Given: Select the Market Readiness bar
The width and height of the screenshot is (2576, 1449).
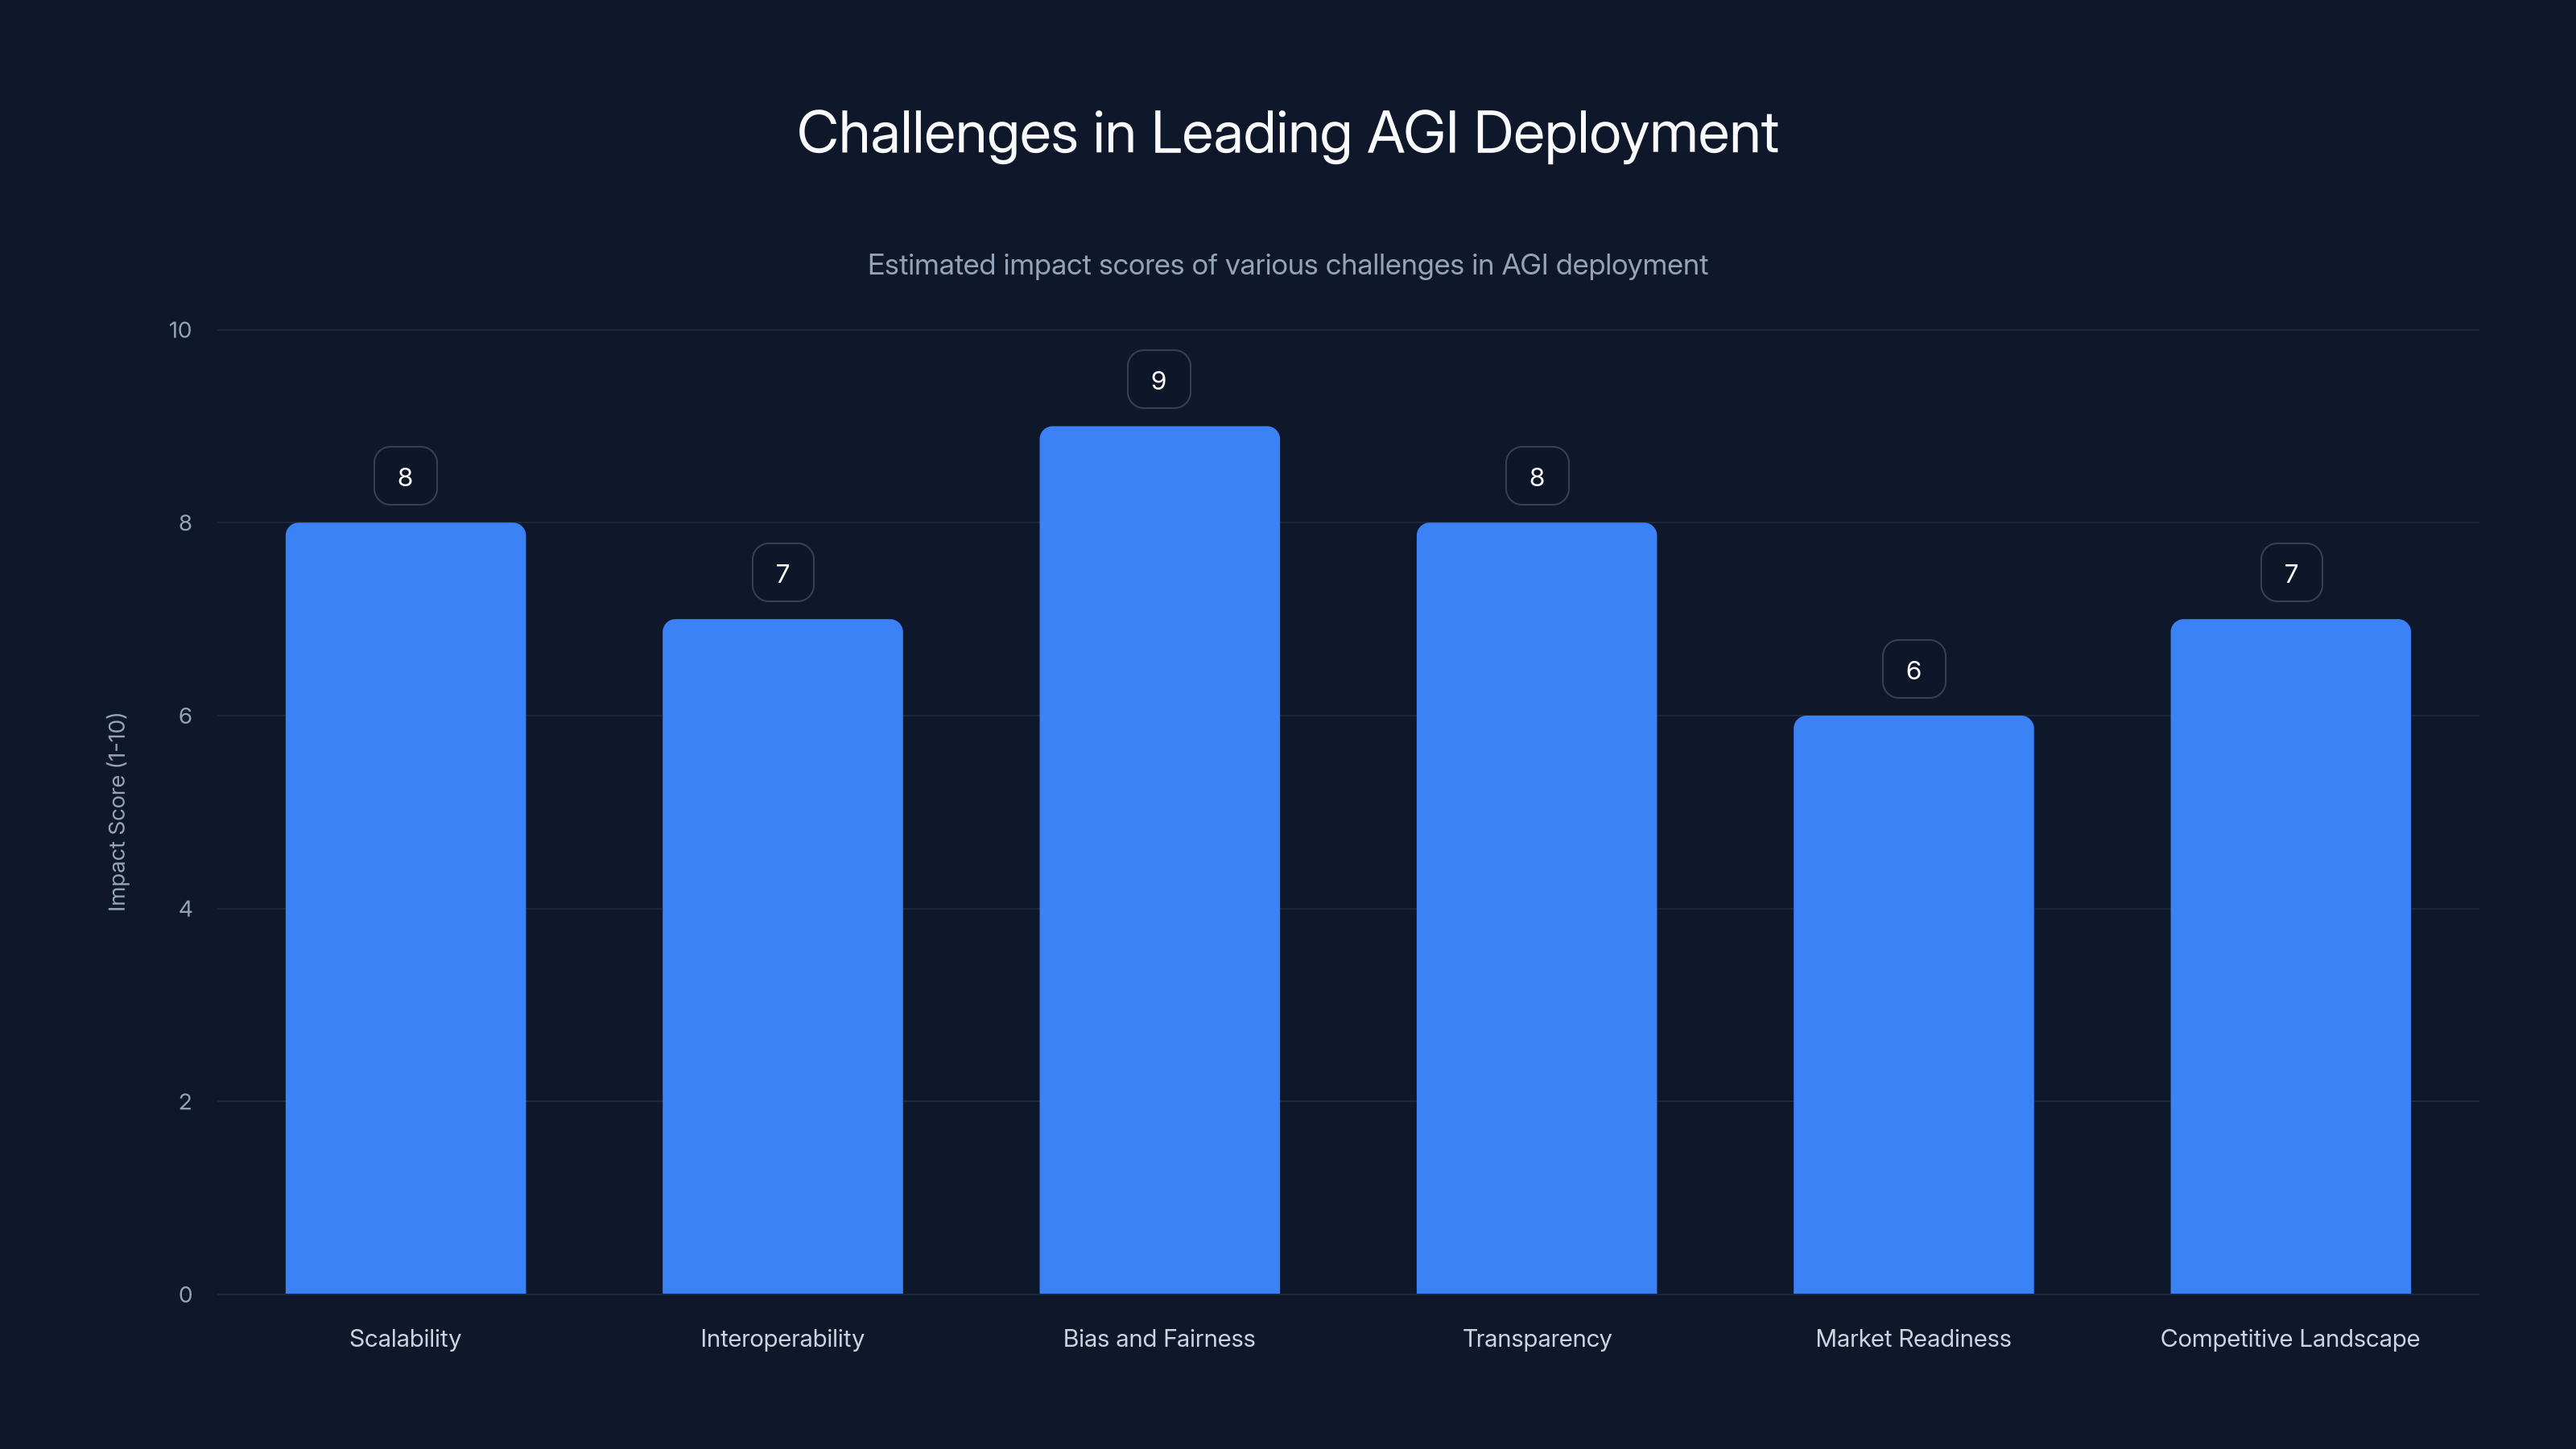Looking at the screenshot, I should 1913,1004.
